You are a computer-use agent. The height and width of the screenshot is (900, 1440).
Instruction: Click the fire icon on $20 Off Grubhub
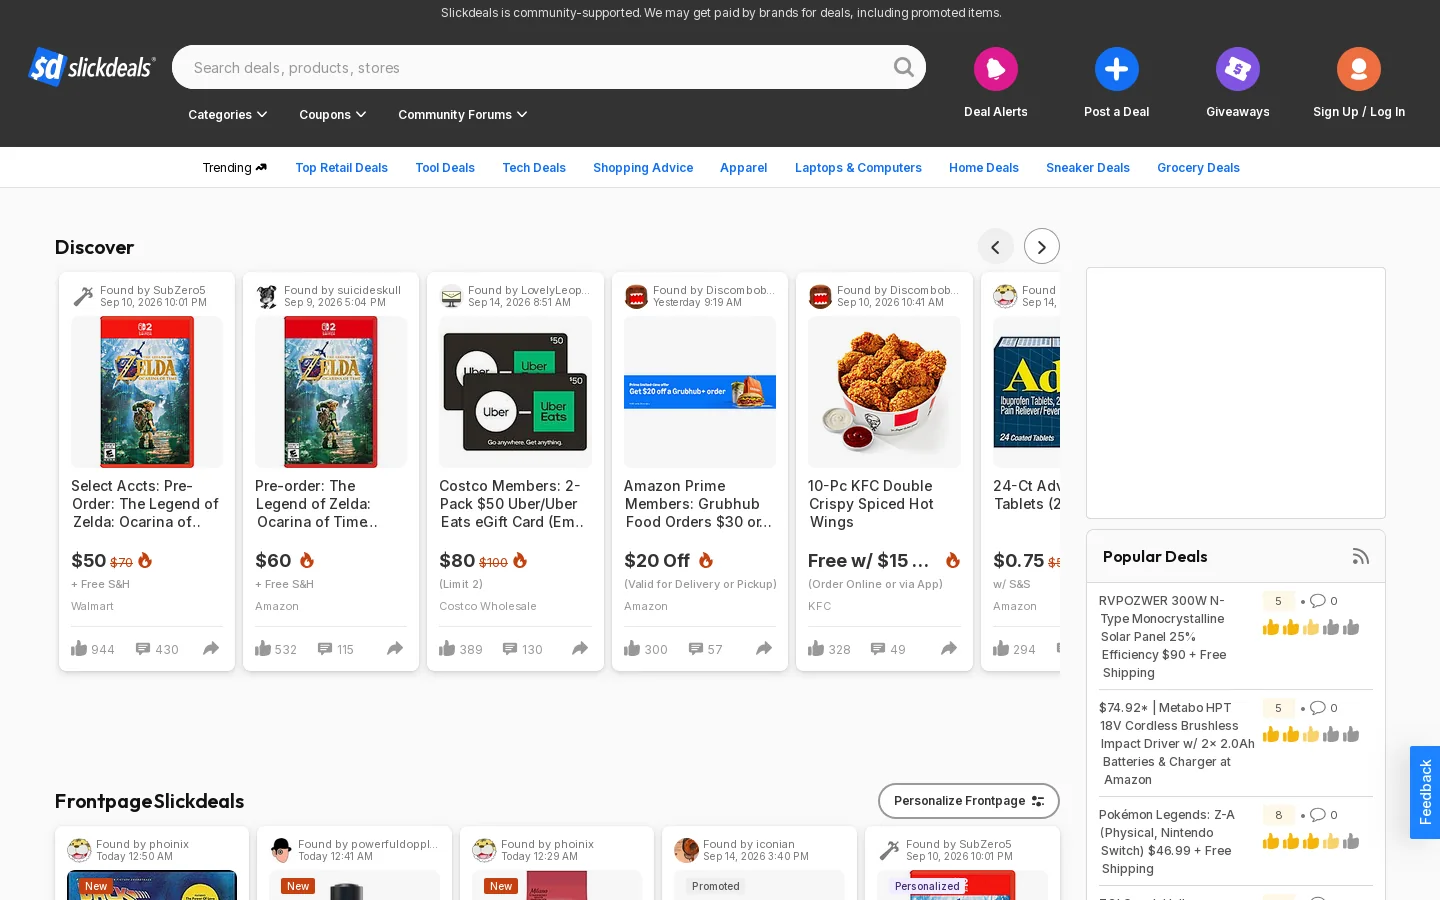point(706,560)
